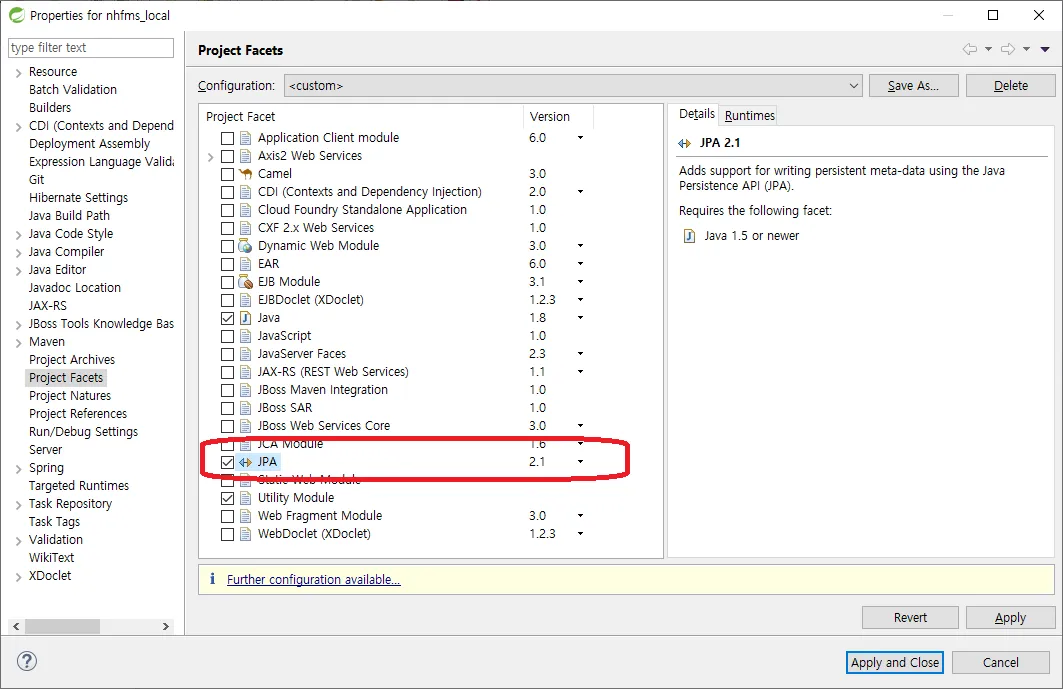Click the sidebar scroll right arrow
This screenshot has width=1063, height=689.
coord(165,626)
